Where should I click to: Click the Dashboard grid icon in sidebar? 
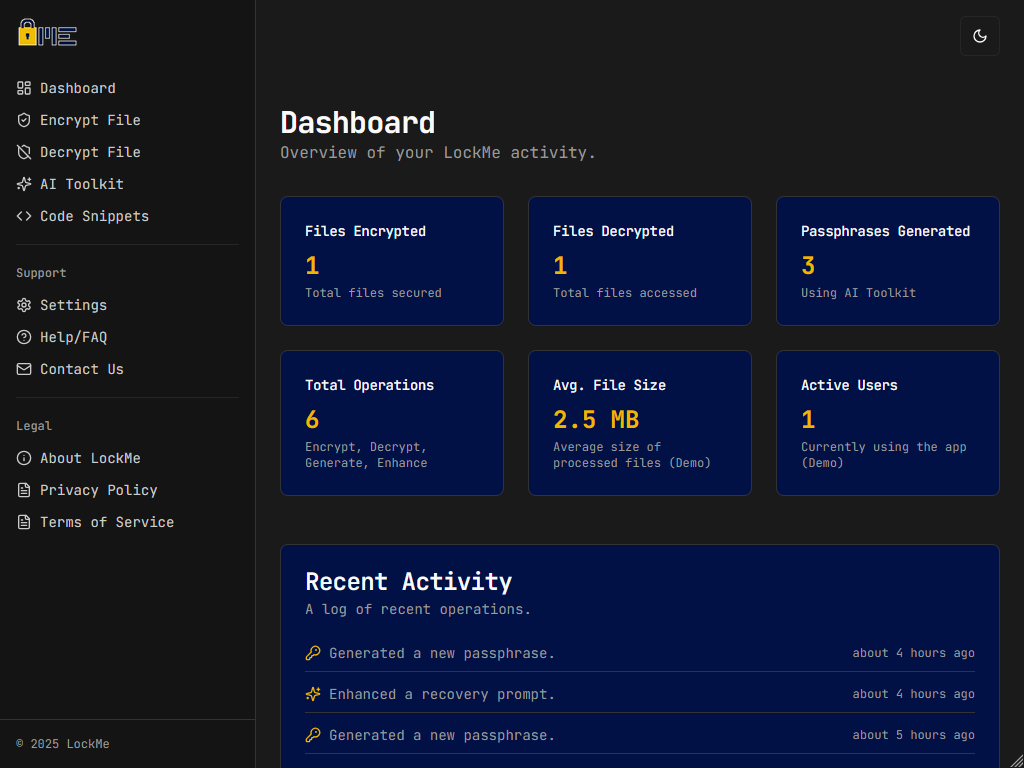(x=24, y=88)
